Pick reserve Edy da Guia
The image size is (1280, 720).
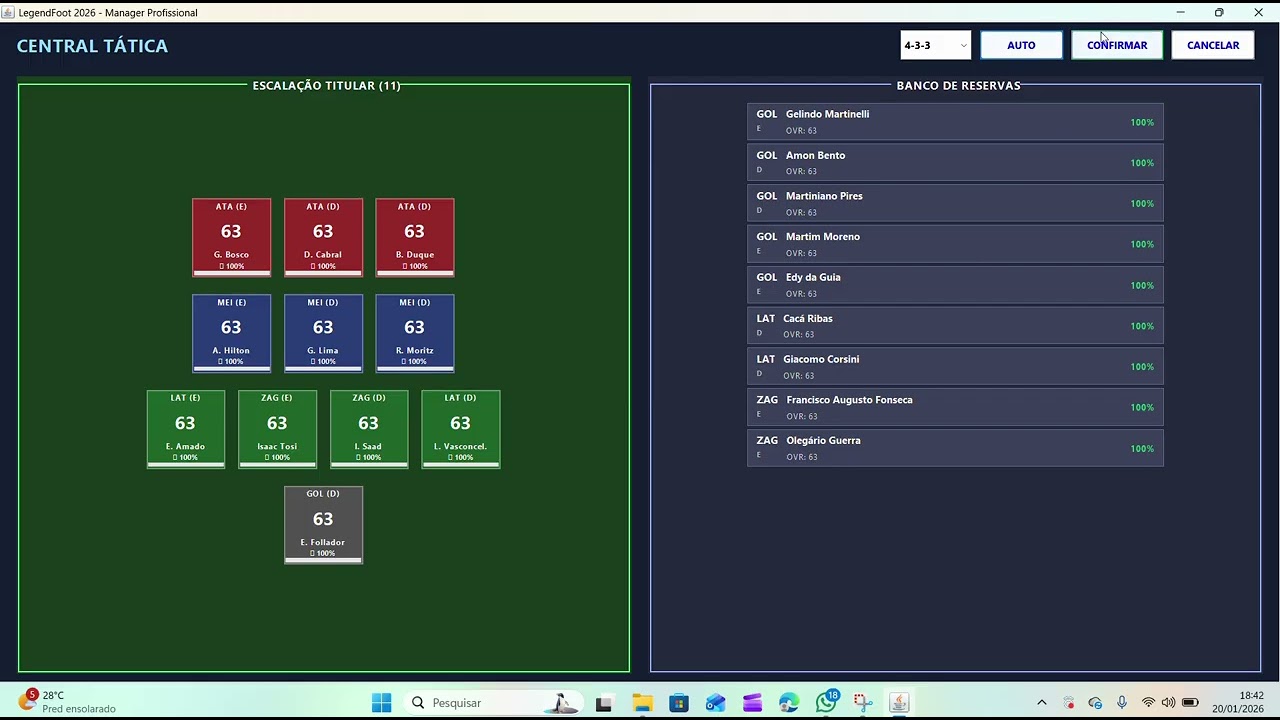tap(955, 285)
